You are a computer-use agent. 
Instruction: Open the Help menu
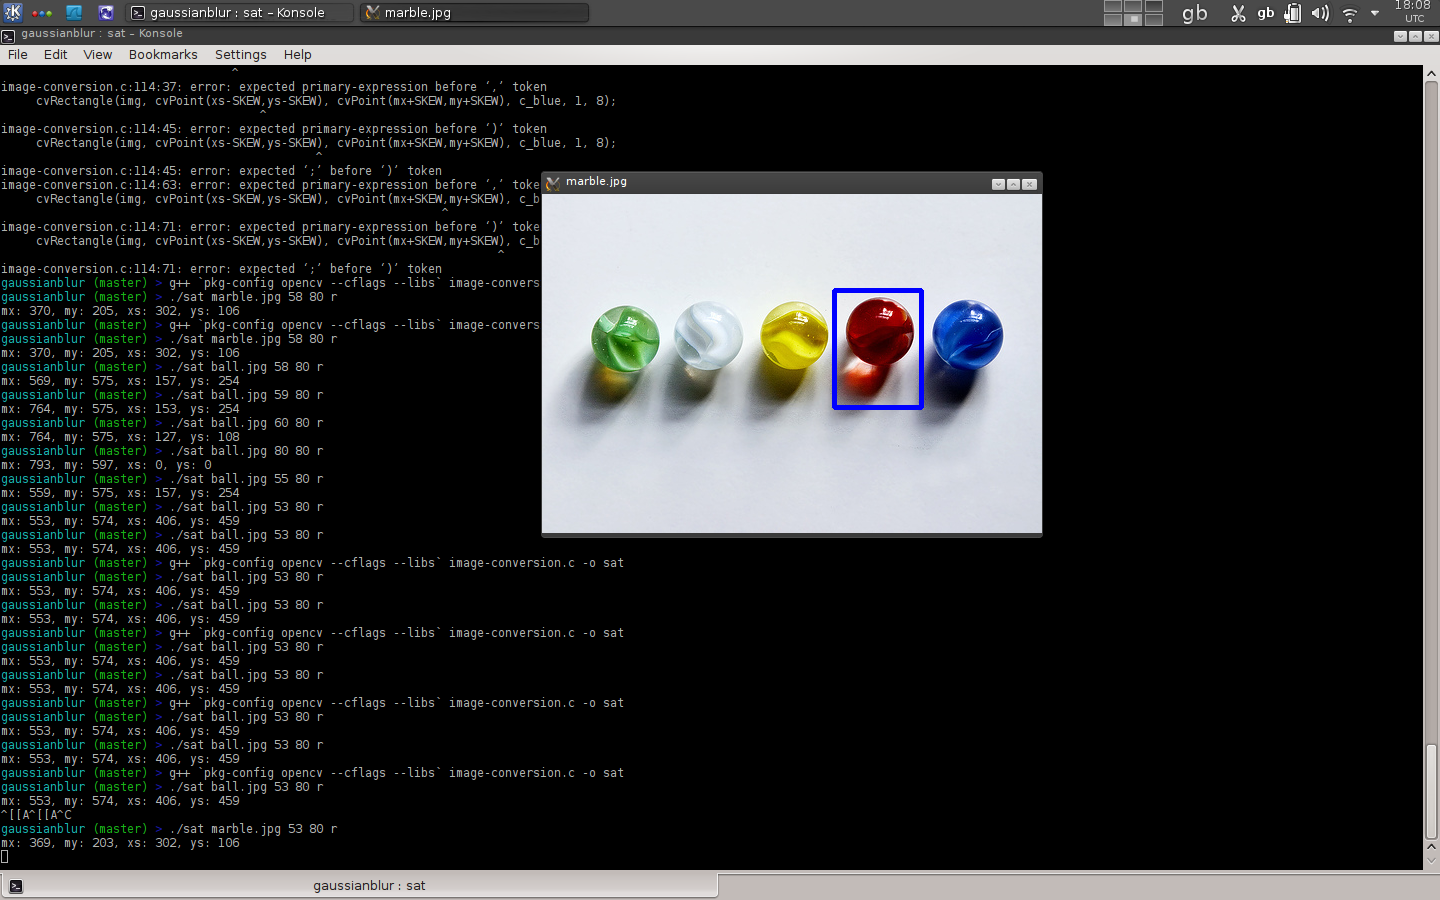tap(297, 55)
